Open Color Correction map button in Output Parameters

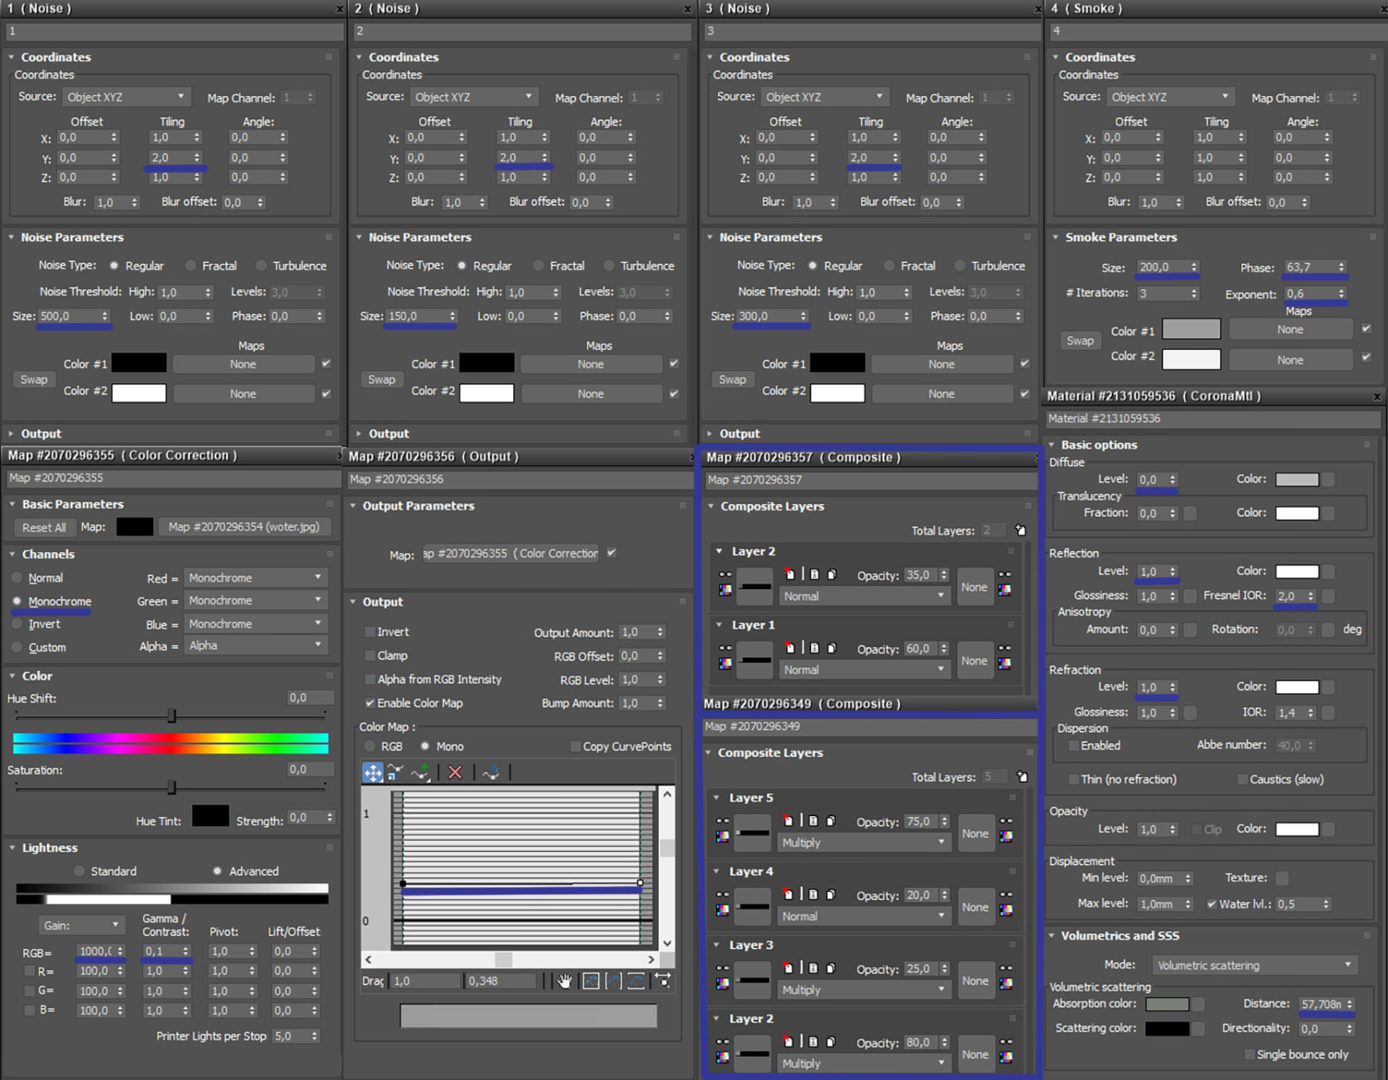511,554
